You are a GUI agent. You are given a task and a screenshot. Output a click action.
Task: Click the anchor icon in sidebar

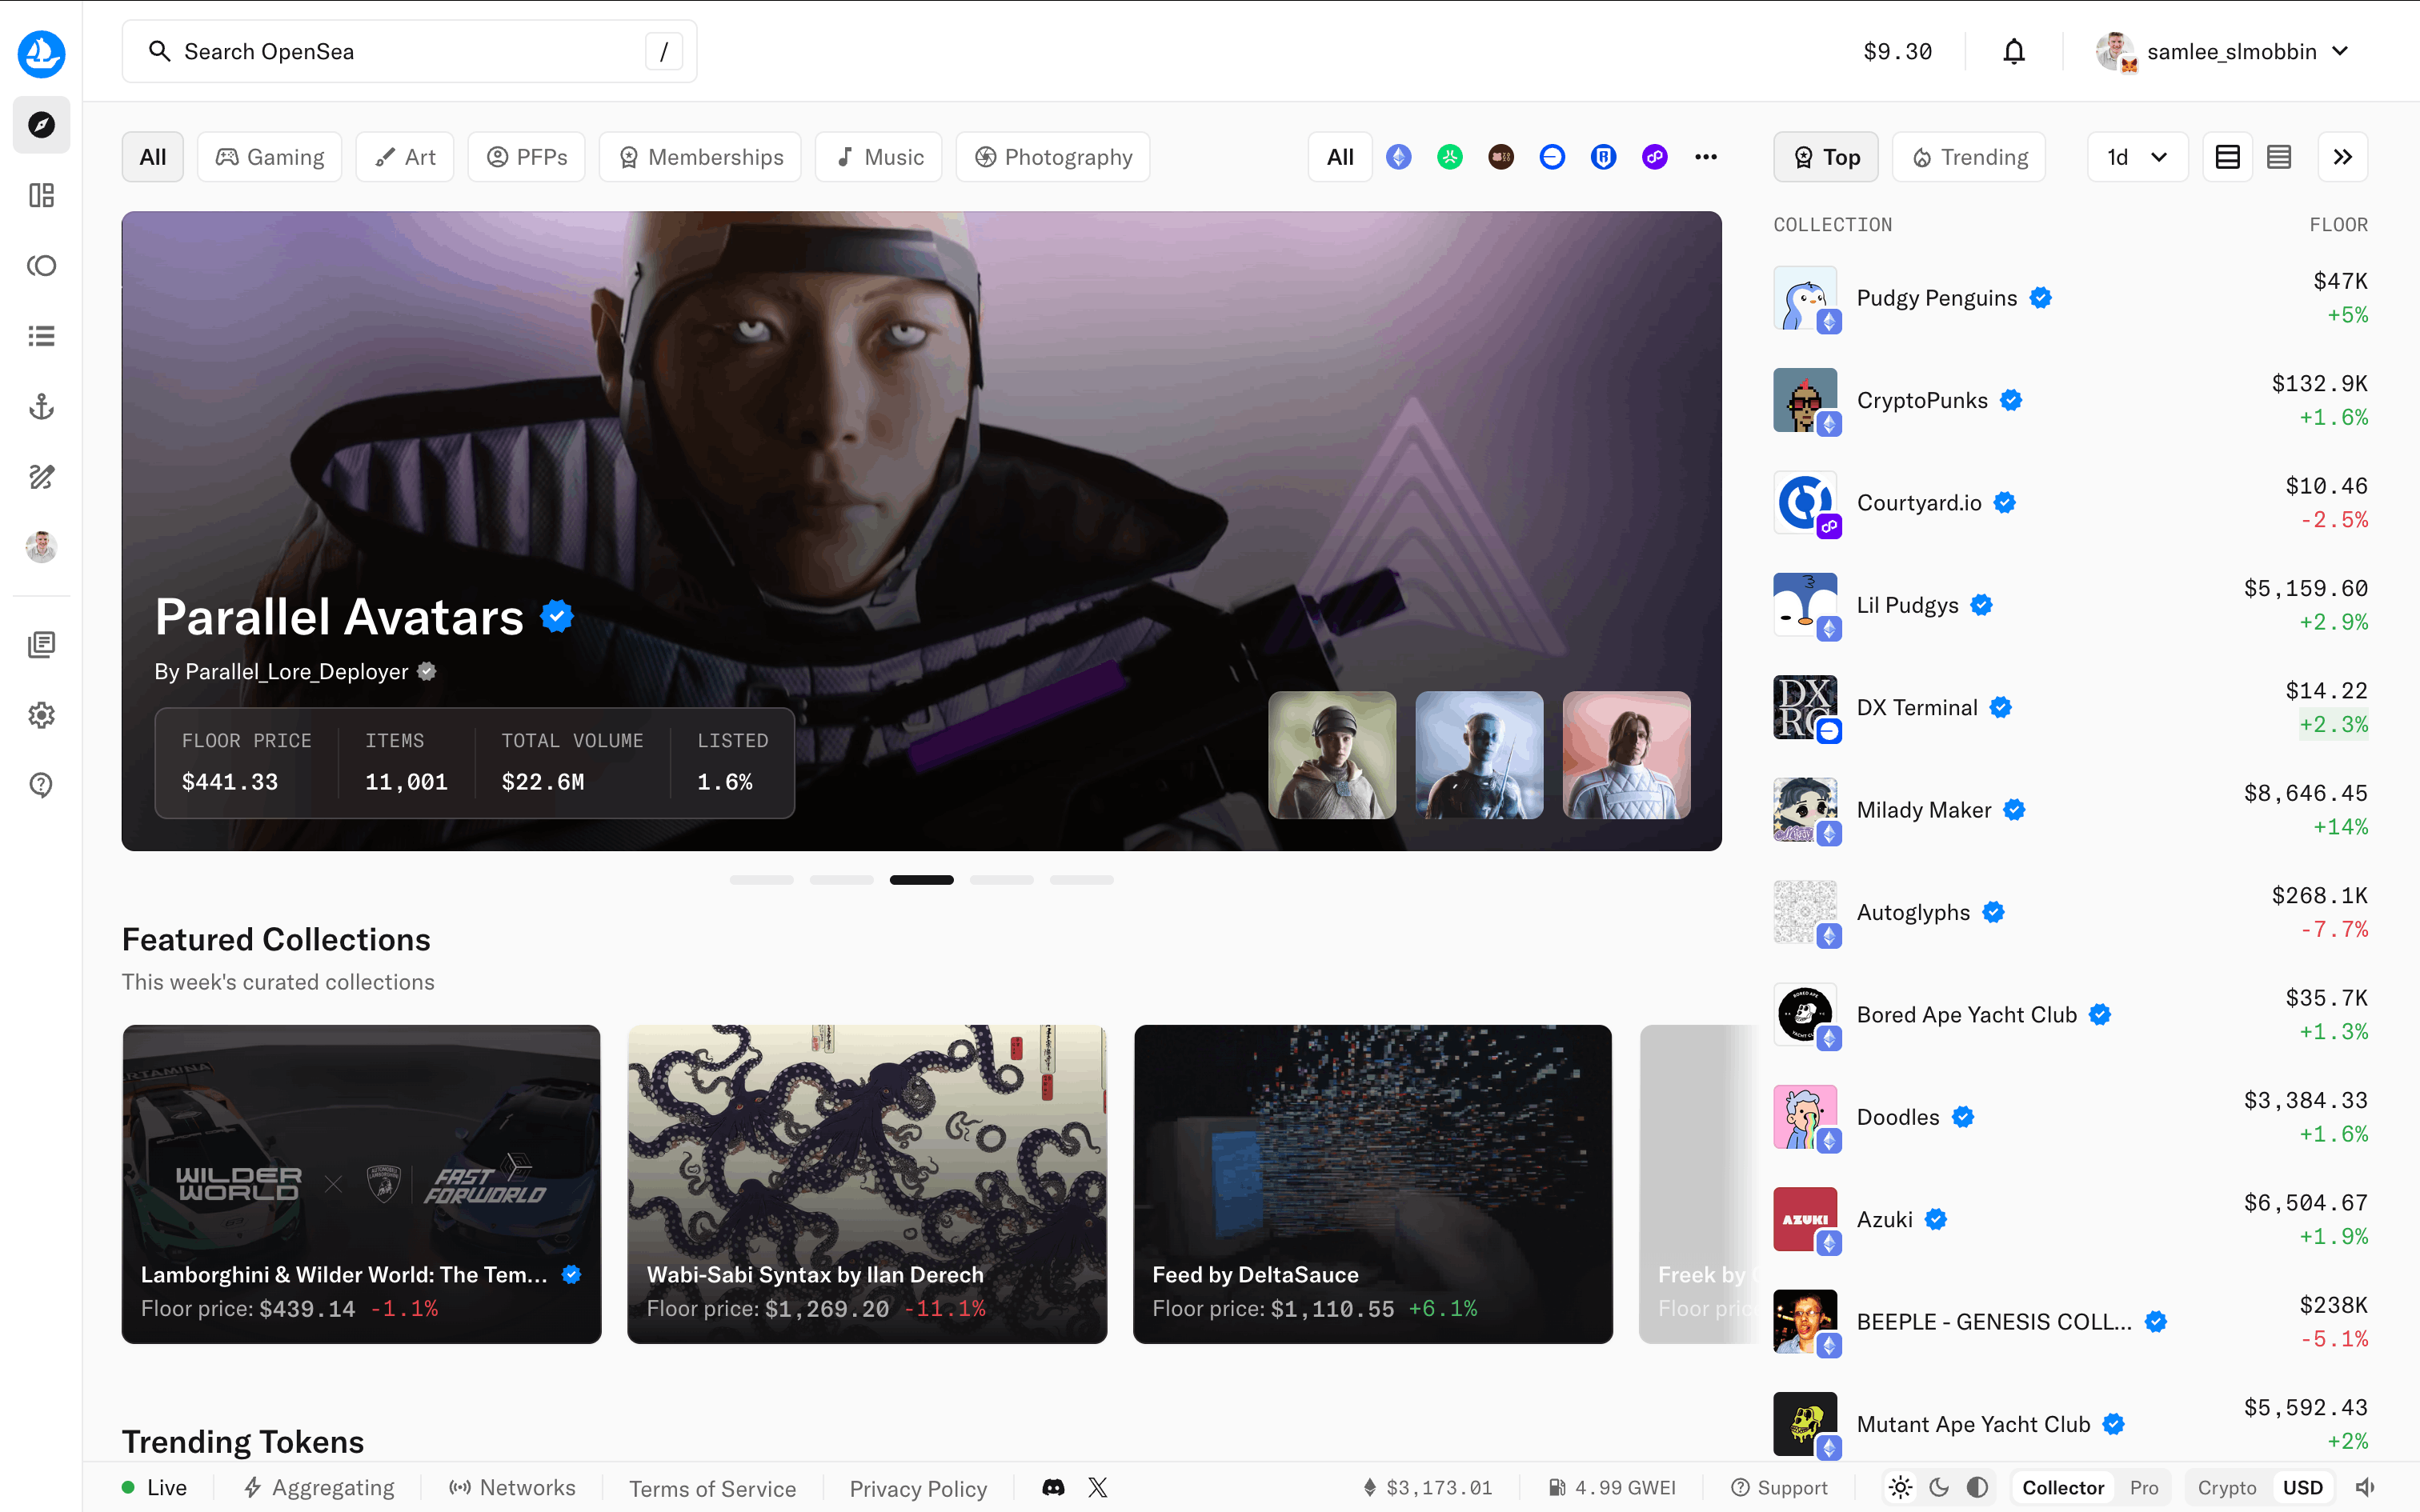(41, 406)
